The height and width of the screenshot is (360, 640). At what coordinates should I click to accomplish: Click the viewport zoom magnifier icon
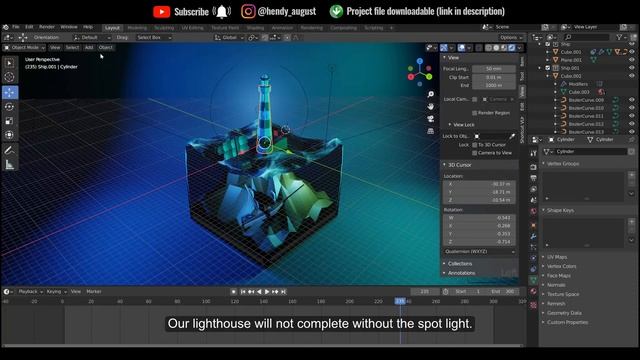431,94
